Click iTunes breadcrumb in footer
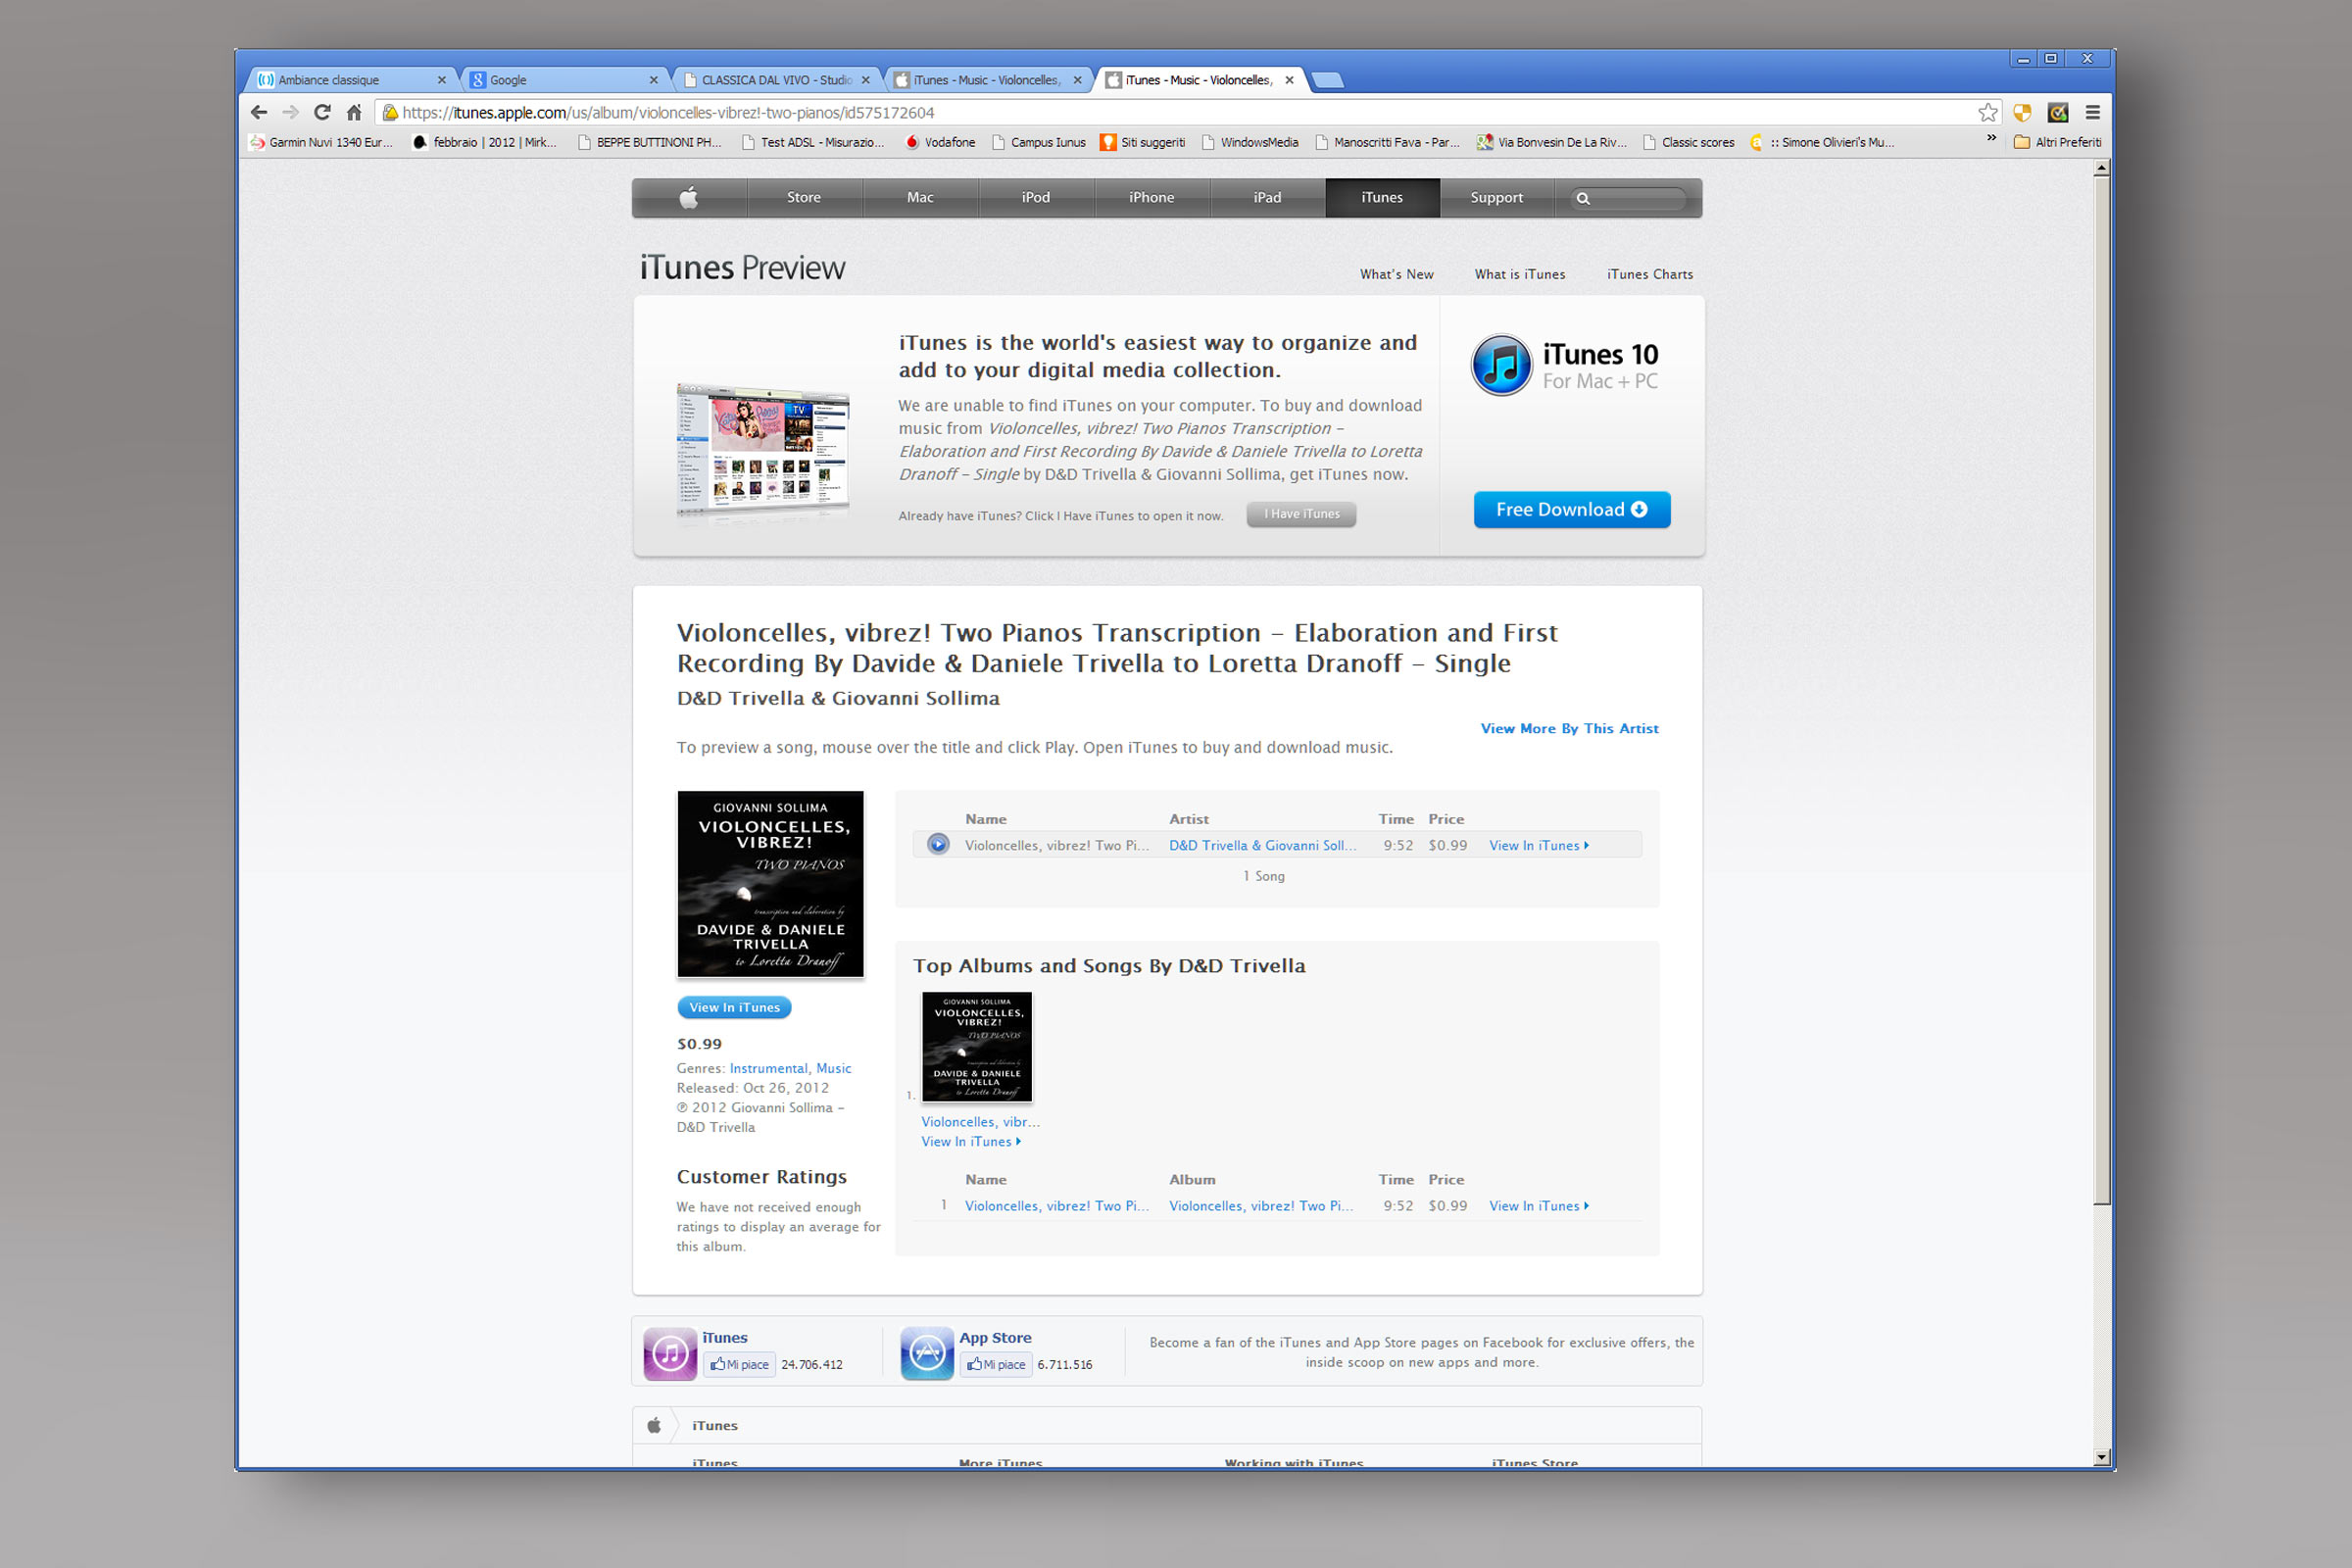 (x=715, y=1425)
